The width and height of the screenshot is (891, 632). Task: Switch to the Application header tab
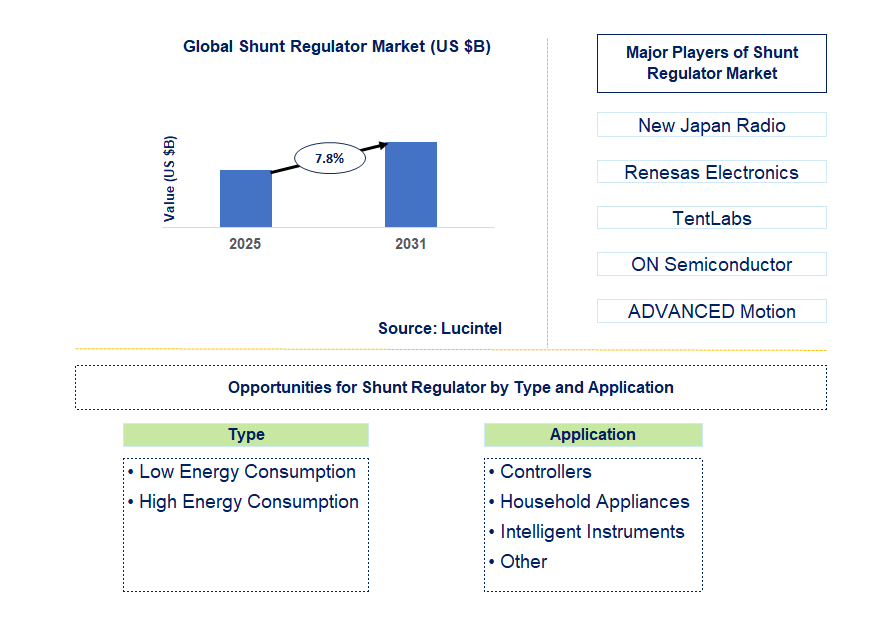pos(593,434)
